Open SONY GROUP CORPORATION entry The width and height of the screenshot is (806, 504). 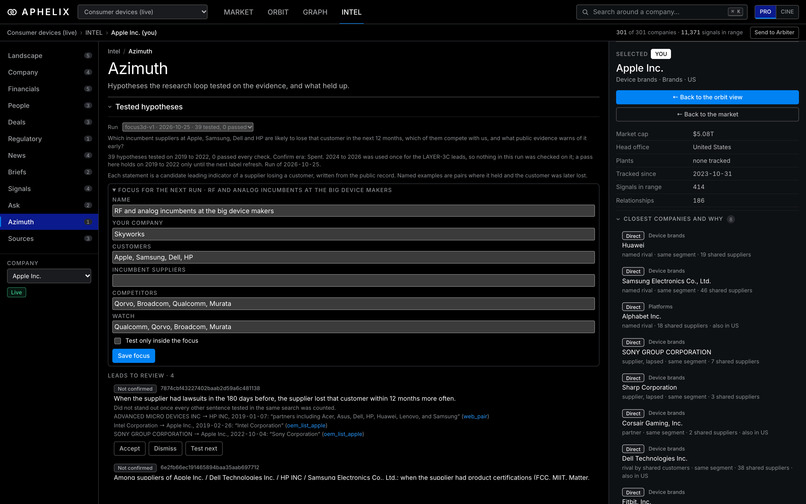click(x=666, y=352)
